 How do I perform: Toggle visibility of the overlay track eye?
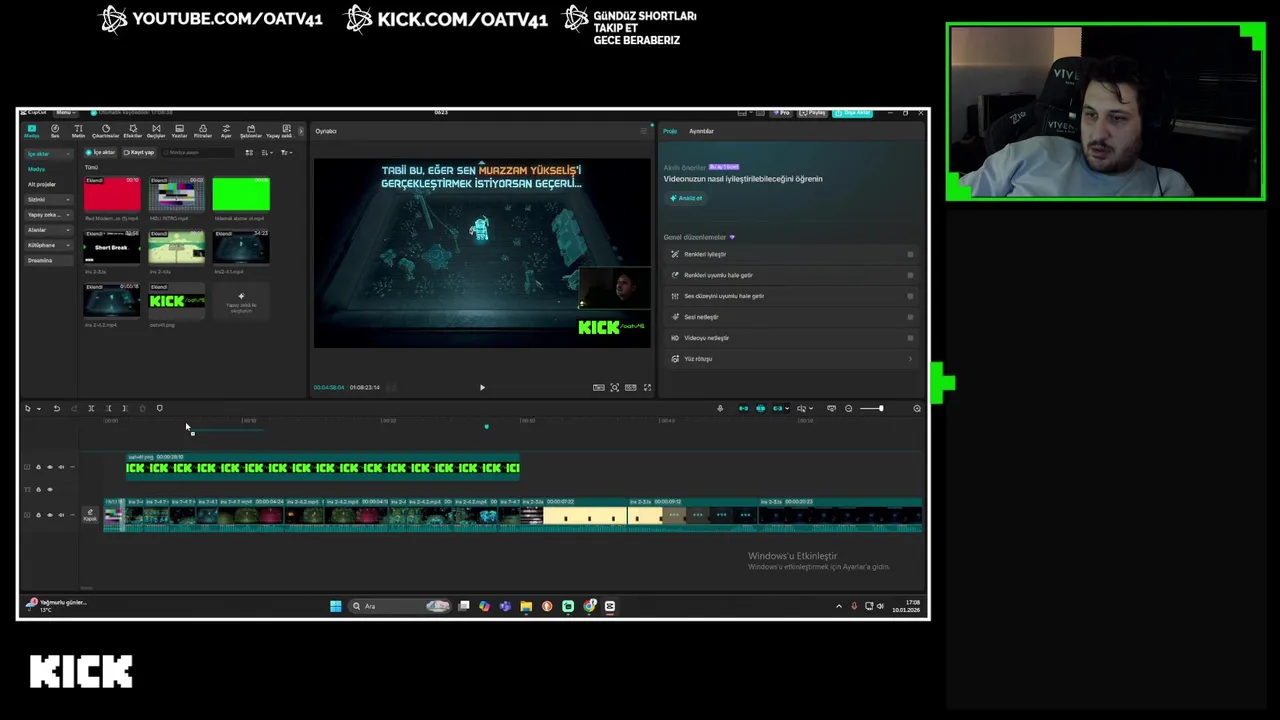point(50,467)
